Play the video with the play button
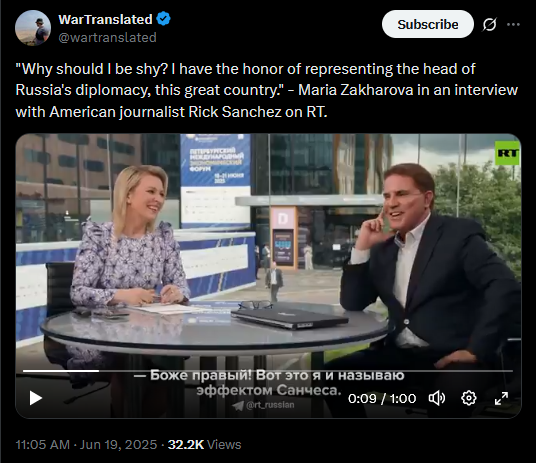Image resolution: width=536 pixels, height=463 pixels. [x=36, y=398]
